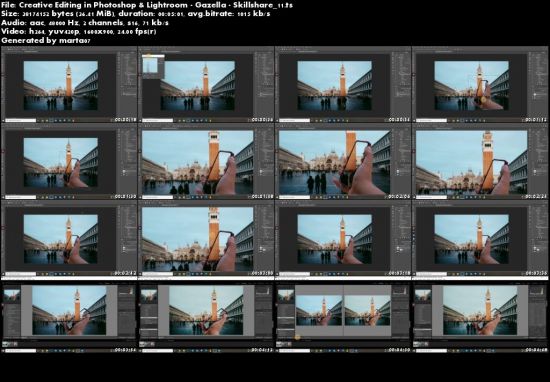This screenshot has height=382, width=550.
Task: Open the third thumbnail in the third row
Action: 343,238
